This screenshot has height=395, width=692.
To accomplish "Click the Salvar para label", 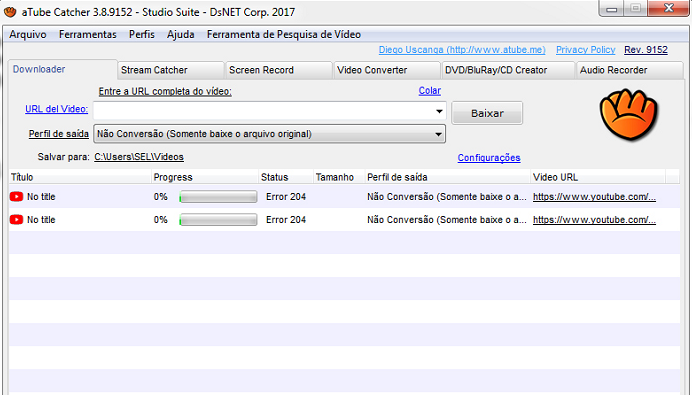I will (64, 157).
